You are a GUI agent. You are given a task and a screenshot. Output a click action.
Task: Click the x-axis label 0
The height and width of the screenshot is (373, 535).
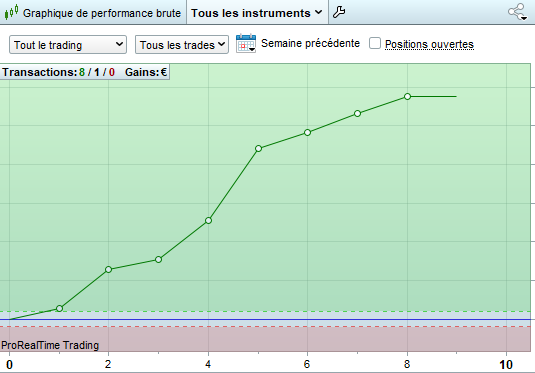[x=9, y=365]
